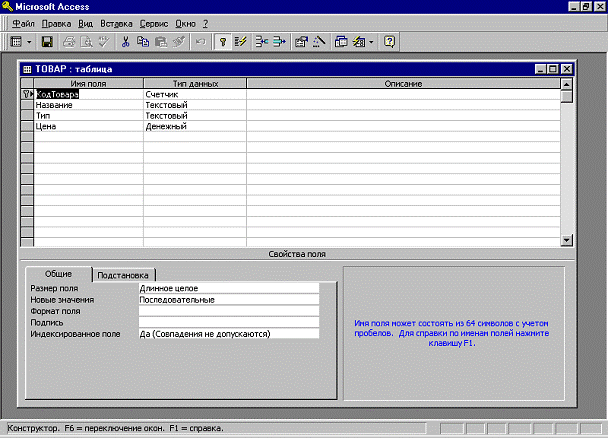The height and width of the screenshot is (438, 608).
Task: Show the Database Window via its toolbar icon
Action: (341, 42)
